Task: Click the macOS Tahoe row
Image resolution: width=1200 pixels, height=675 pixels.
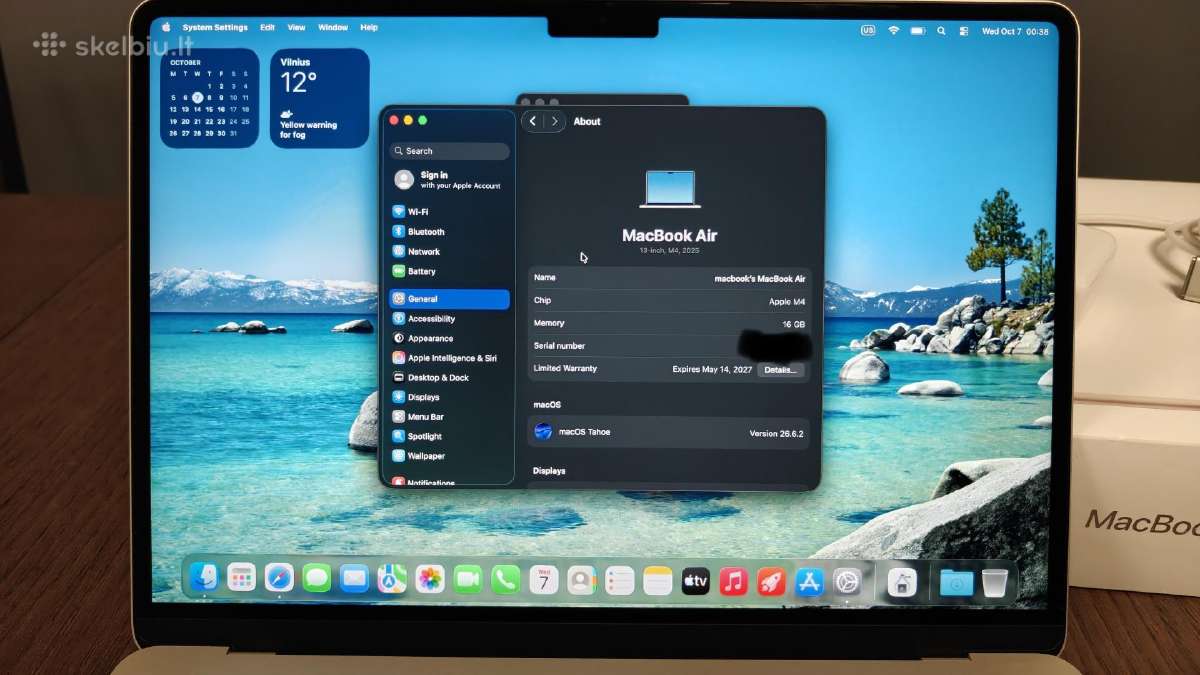Action: [x=668, y=432]
